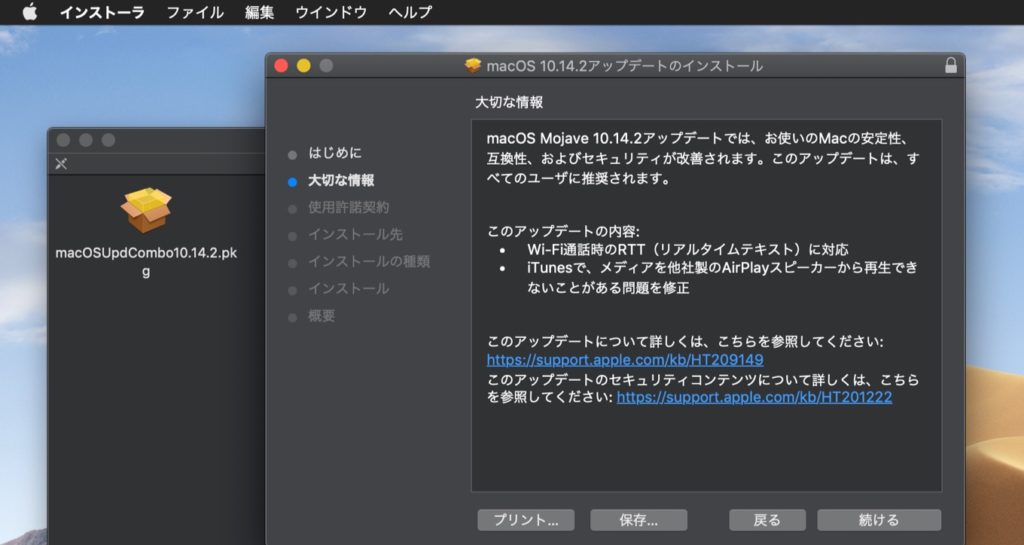The height and width of the screenshot is (545, 1024).
Task: Click the toolbar icon in the Finder window
Action: pos(61,164)
